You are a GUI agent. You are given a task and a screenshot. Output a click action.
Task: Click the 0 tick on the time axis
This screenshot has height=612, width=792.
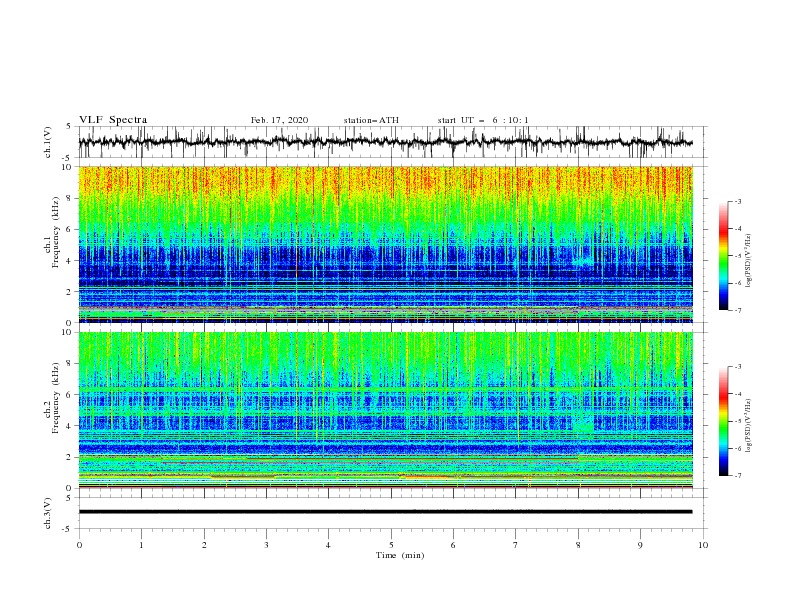pyautogui.click(x=79, y=545)
